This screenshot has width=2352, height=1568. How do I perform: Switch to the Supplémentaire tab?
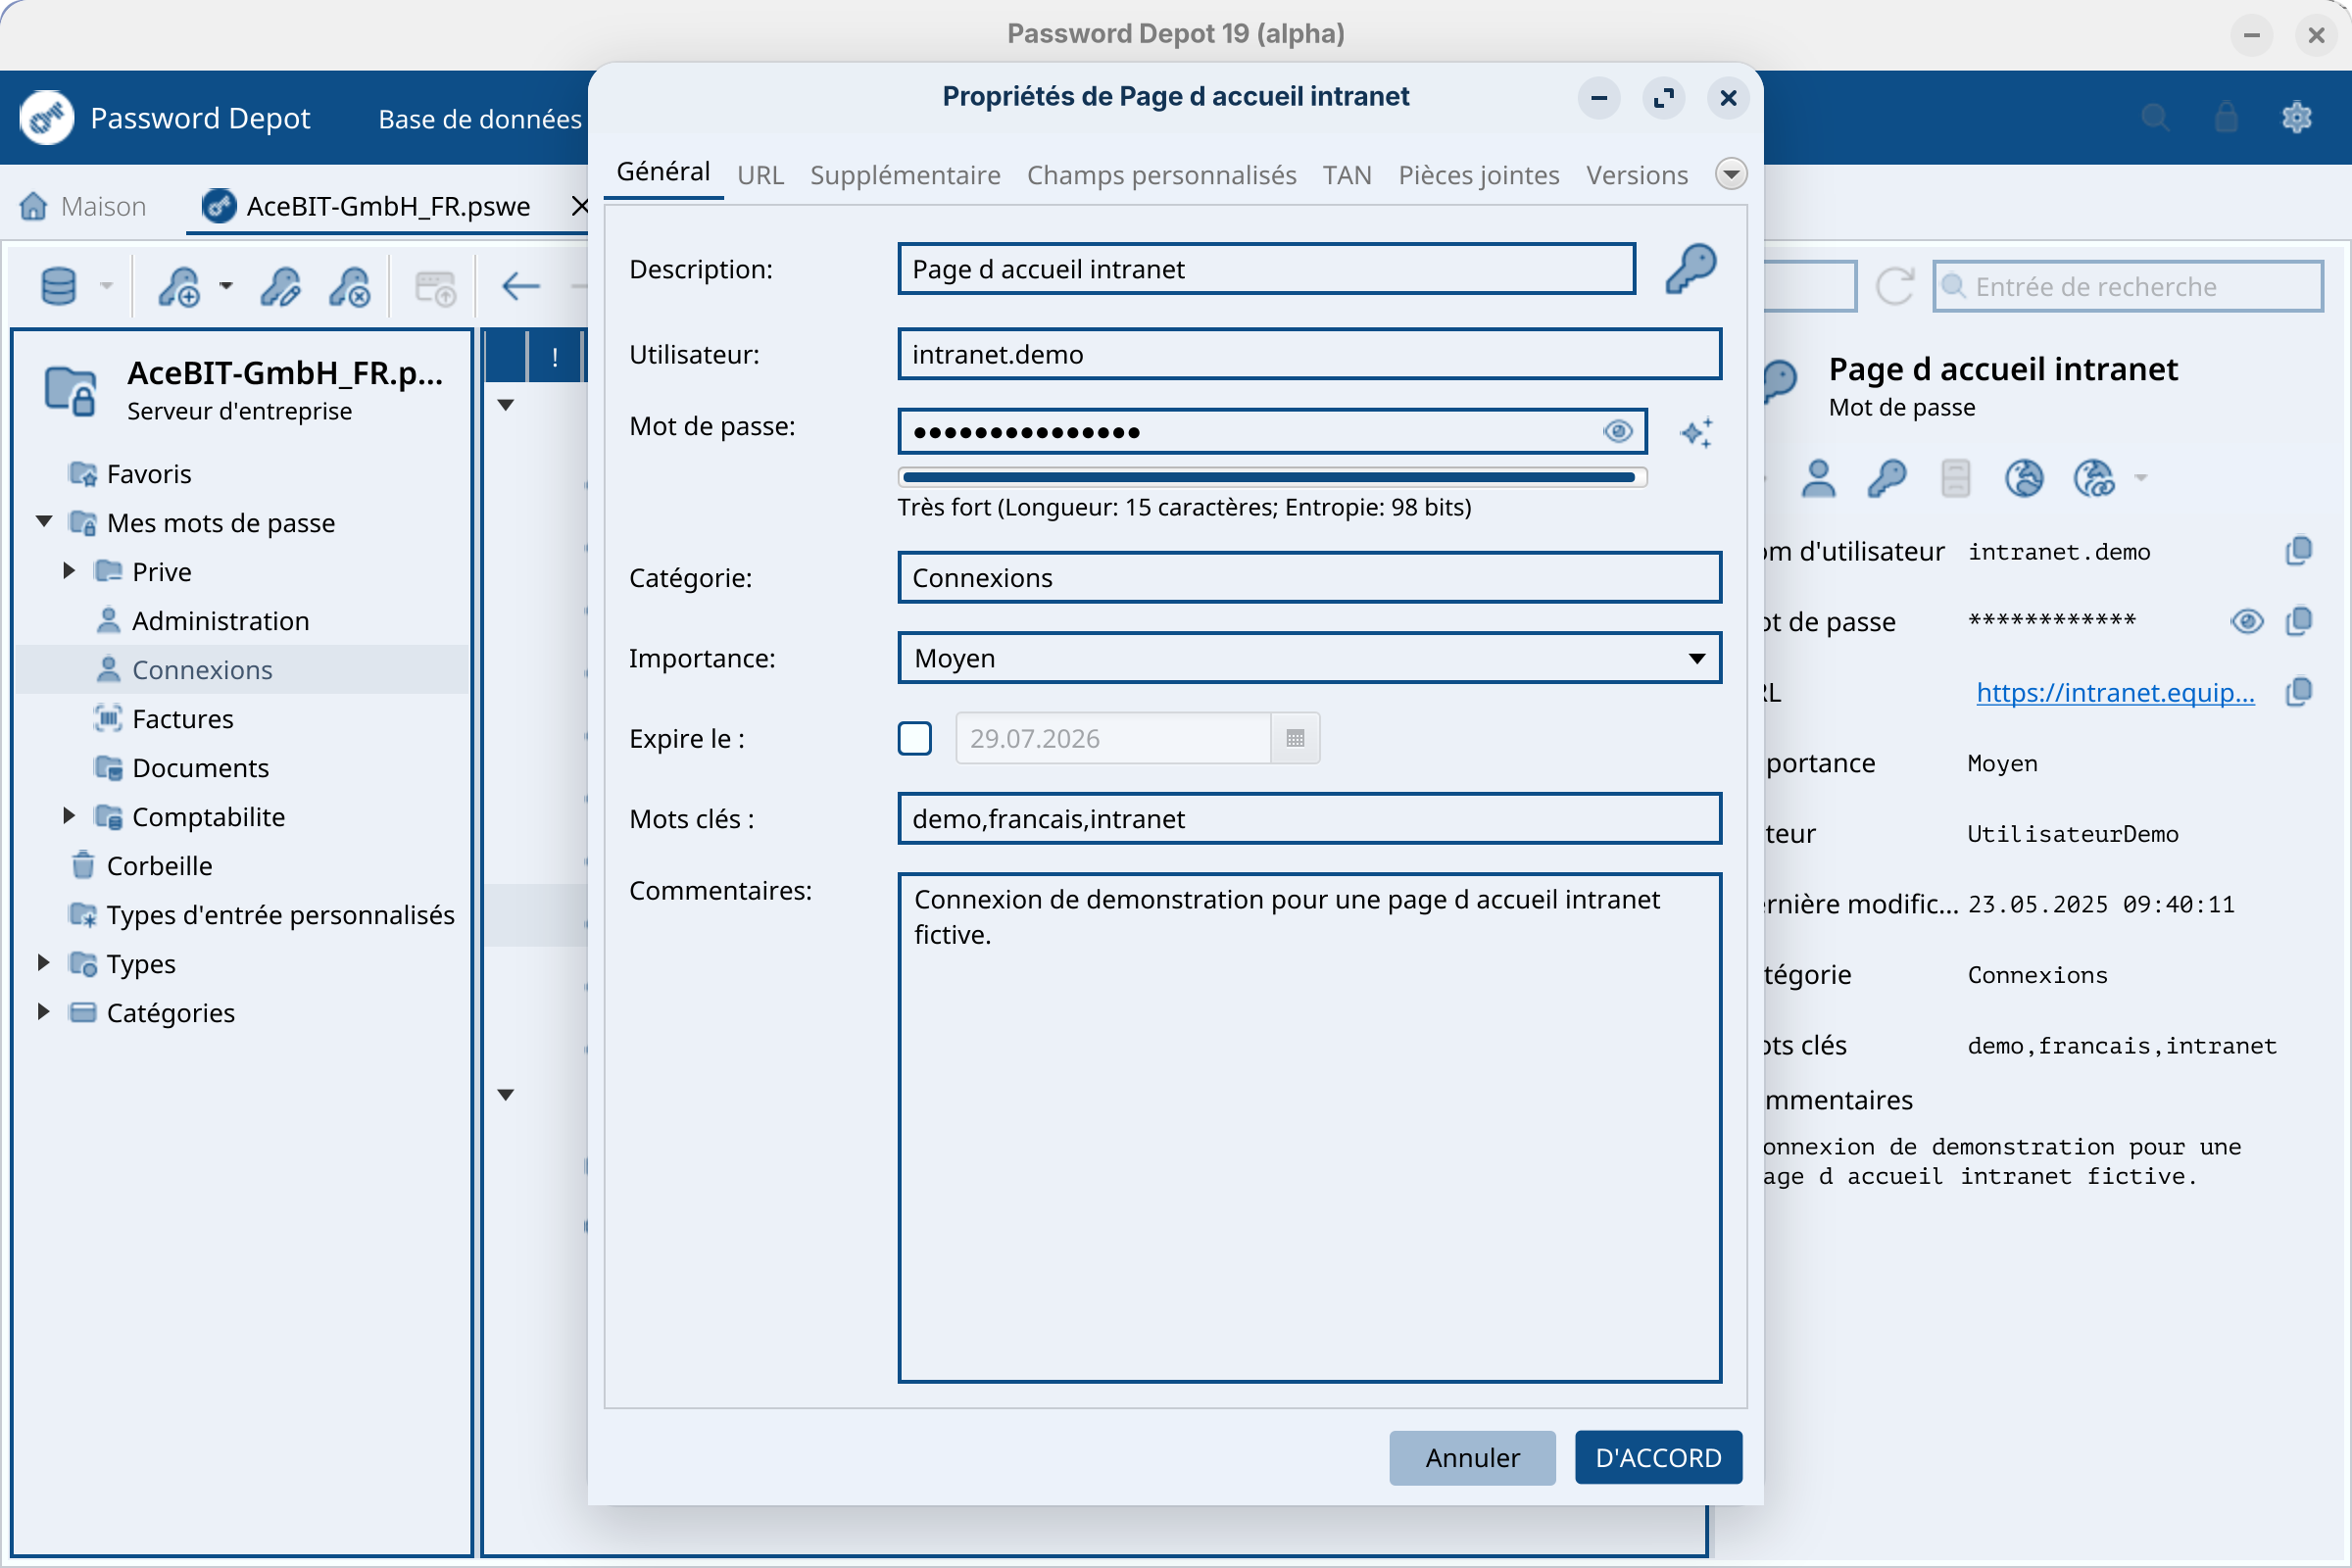pyautogui.click(x=905, y=175)
